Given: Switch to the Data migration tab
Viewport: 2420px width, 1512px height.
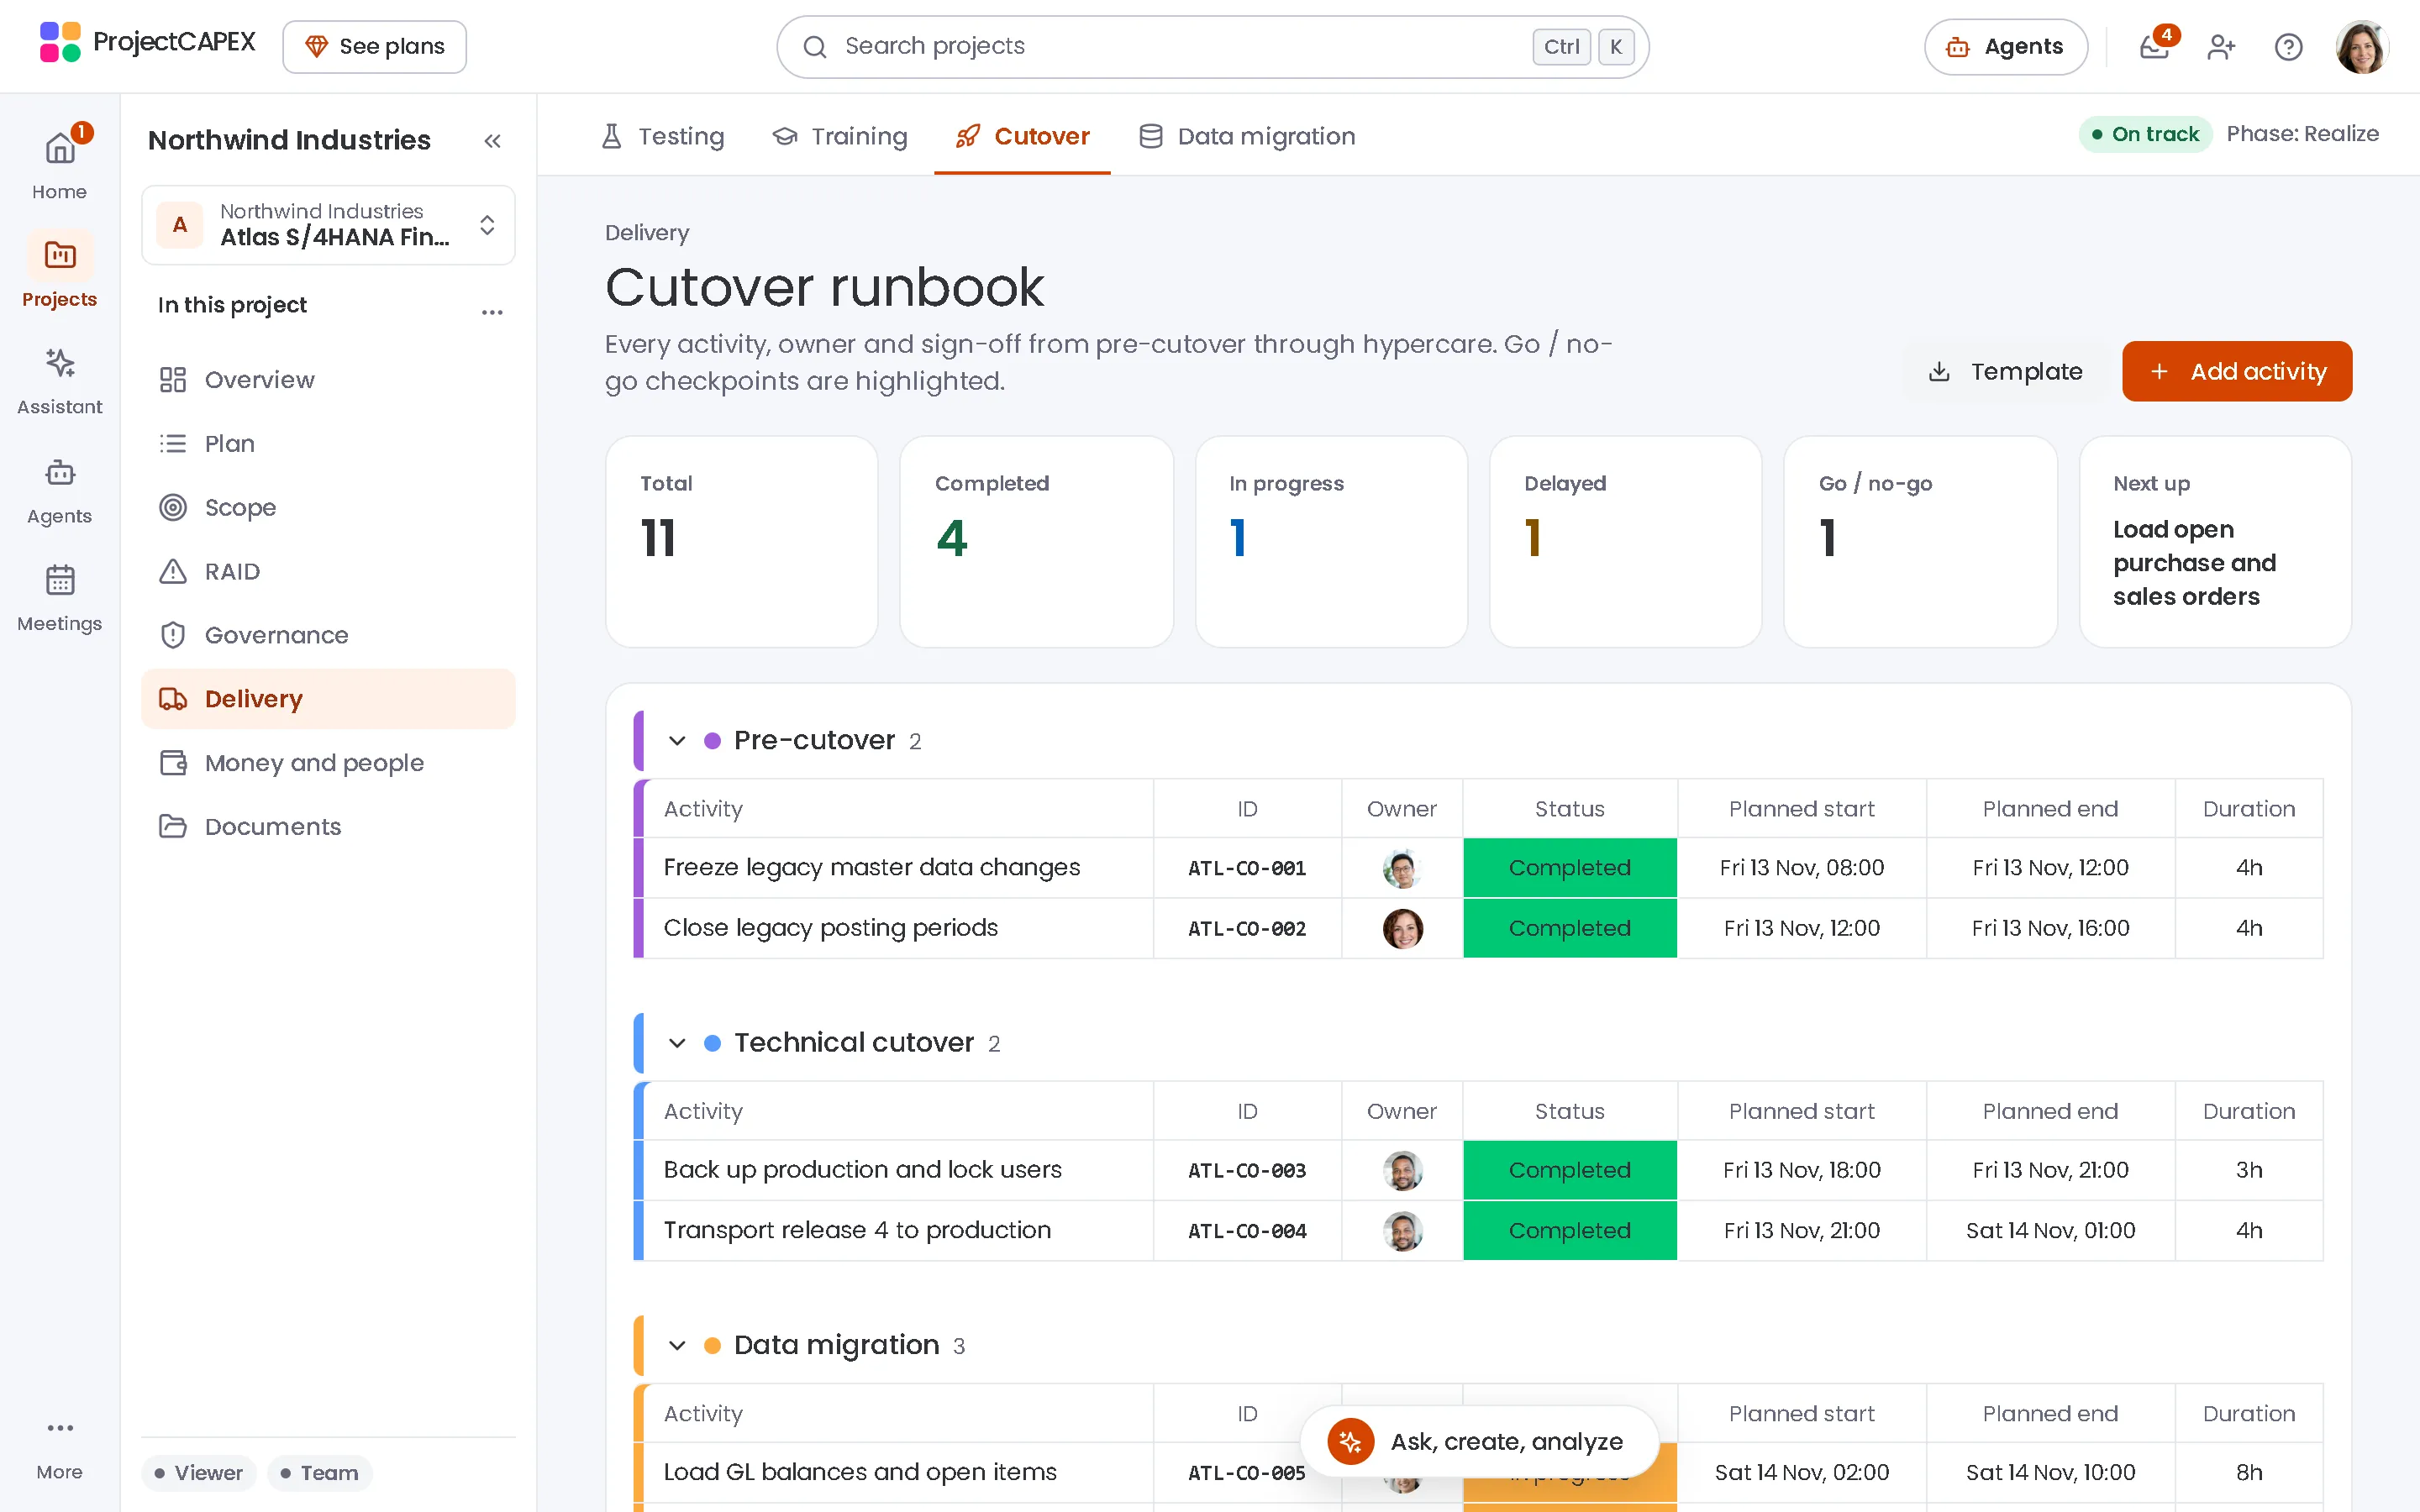Looking at the screenshot, I should [1247, 136].
